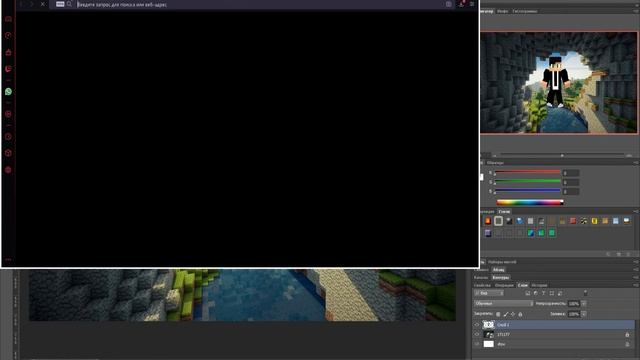Switch to the Гистограмма tab
The width and height of the screenshot is (640, 360).
[524, 11]
